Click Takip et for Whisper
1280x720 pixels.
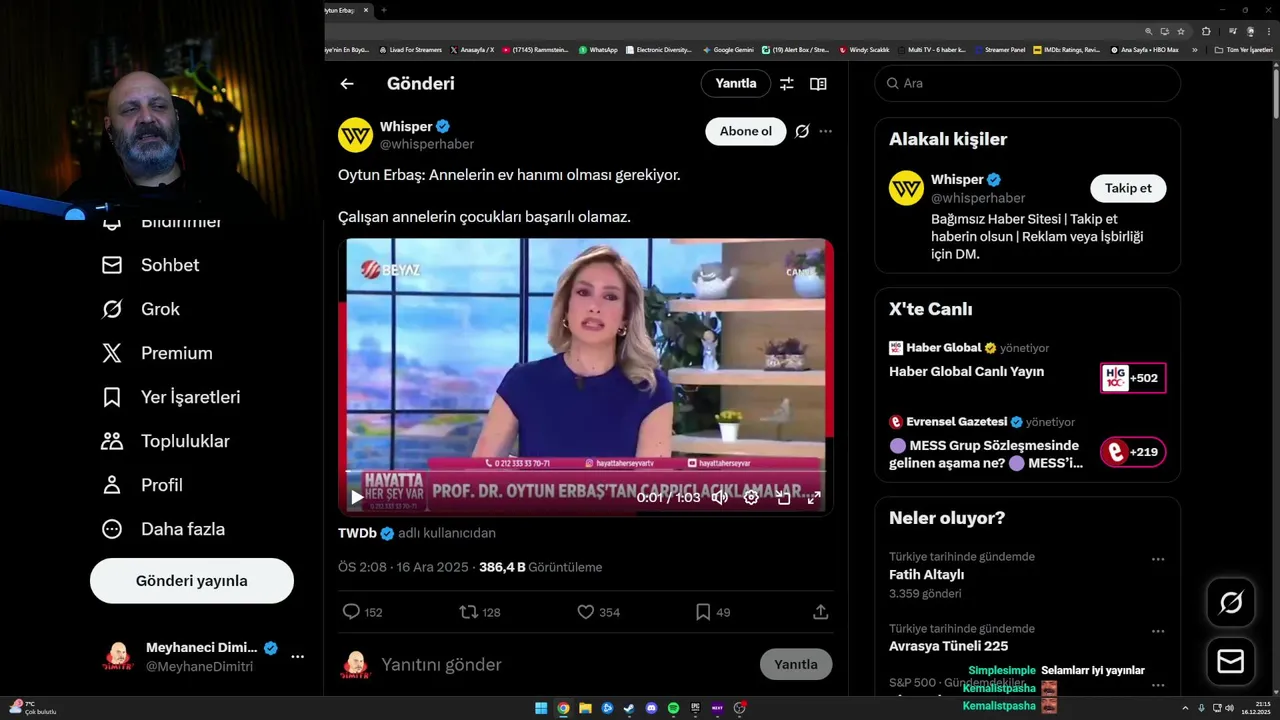tap(1128, 188)
